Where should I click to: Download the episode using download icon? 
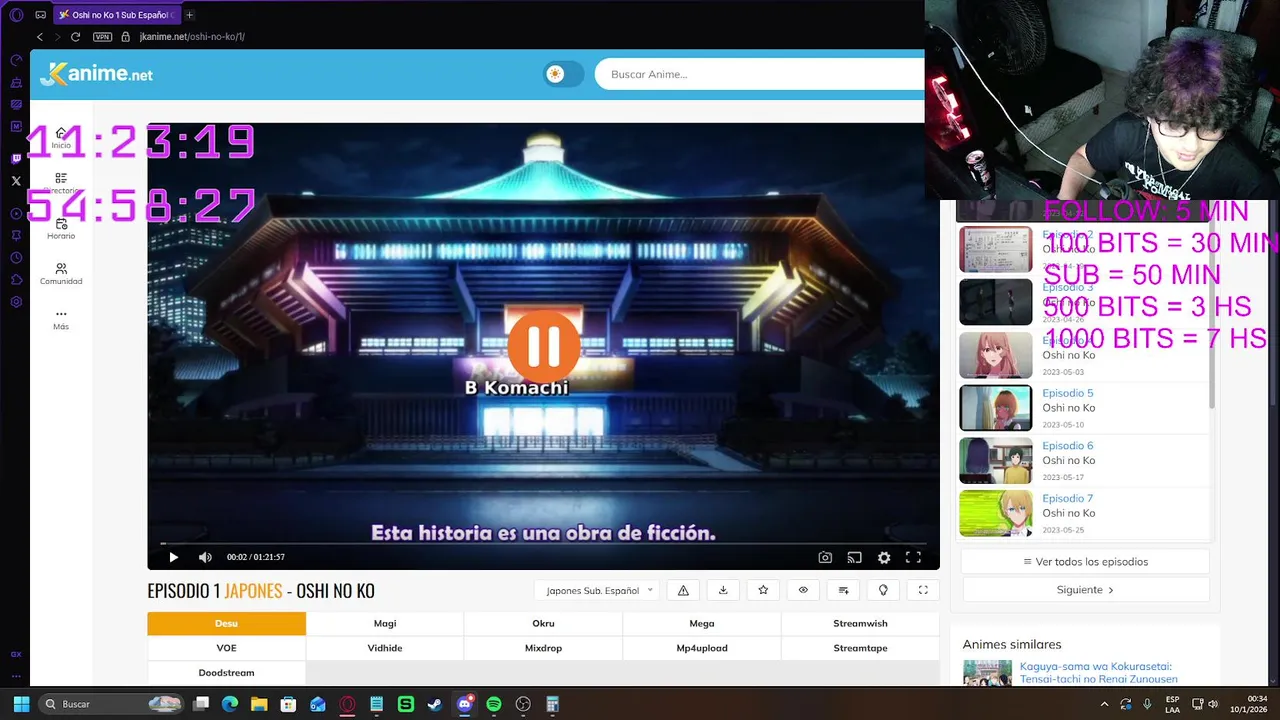(x=723, y=590)
